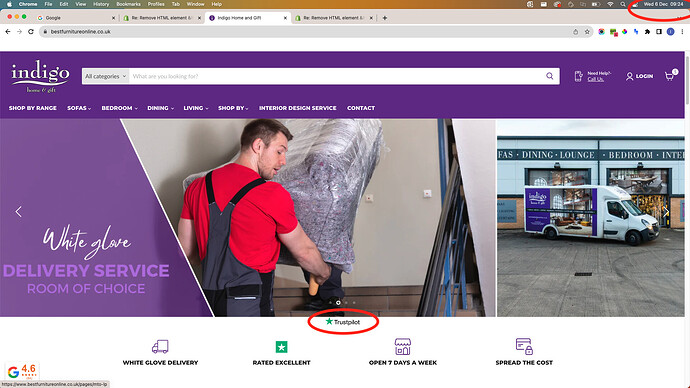
Task: Open the Chrome side panel icon
Action: point(659,32)
